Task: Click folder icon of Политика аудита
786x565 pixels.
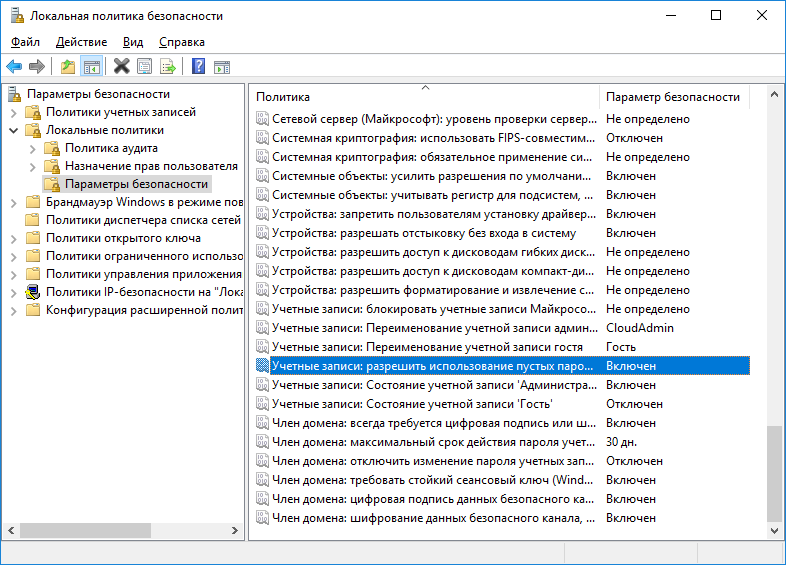Action: pos(52,148)
